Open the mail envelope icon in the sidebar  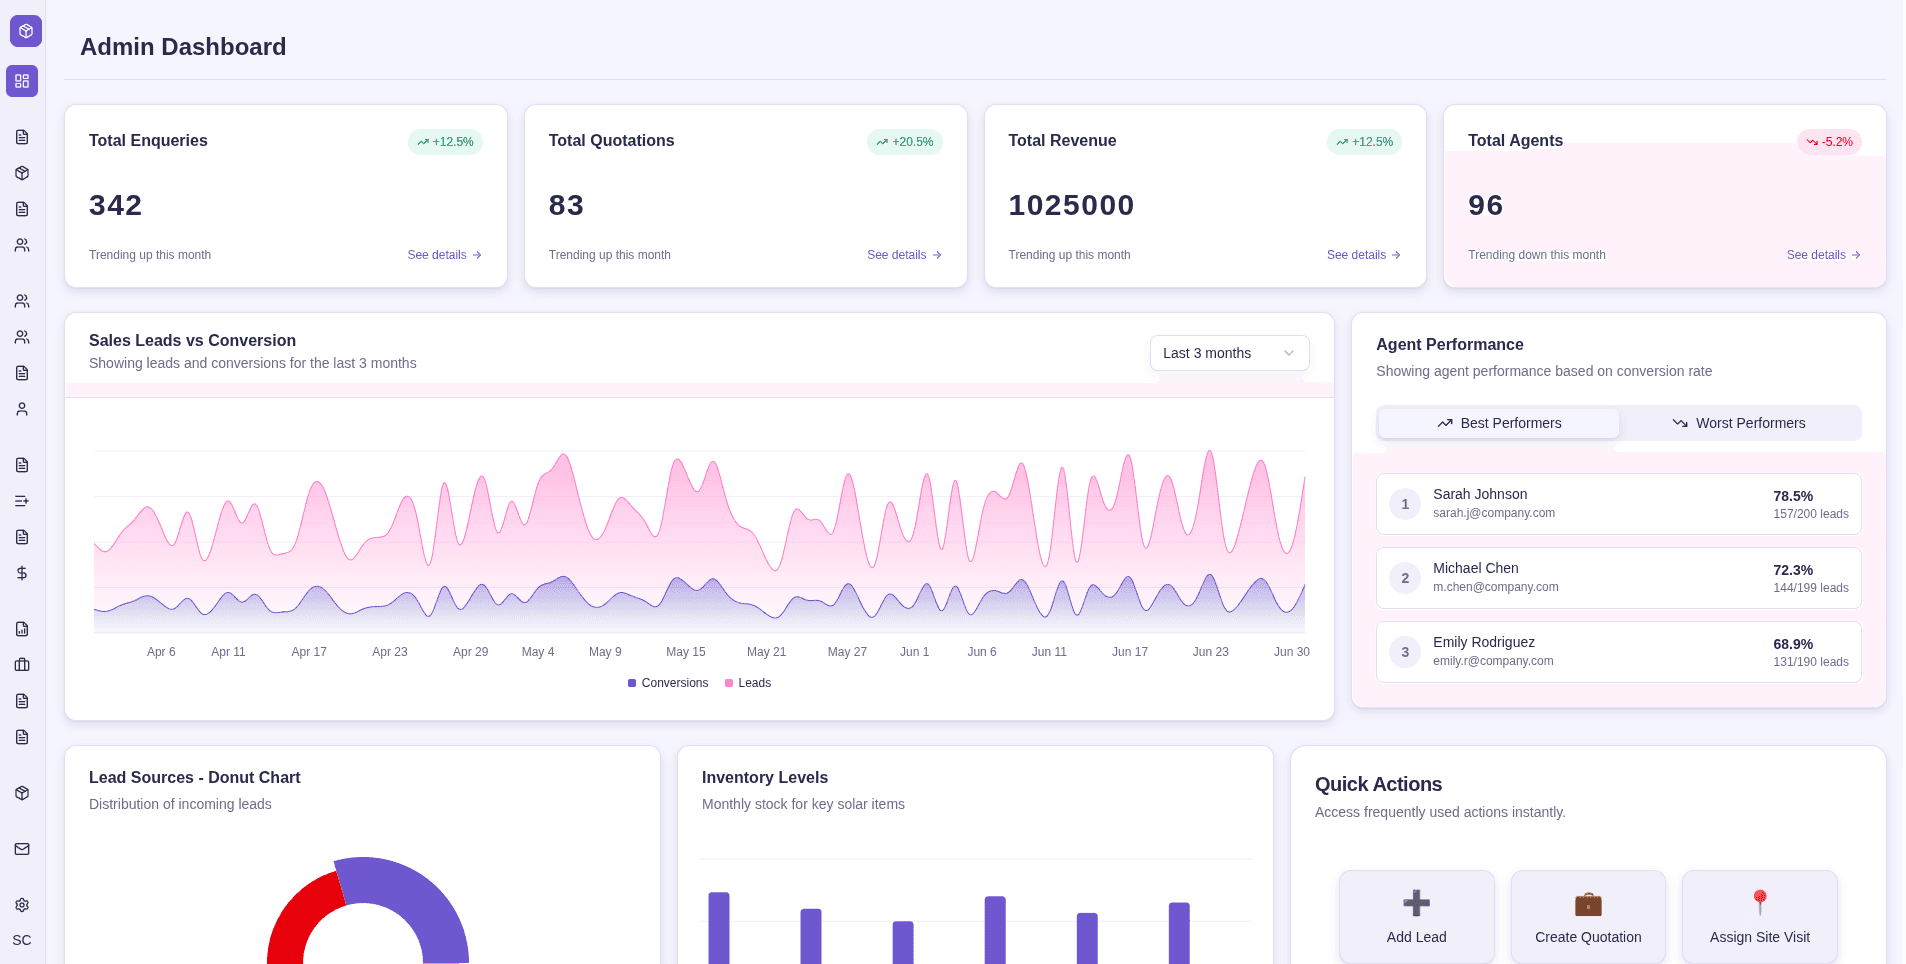[22, 849]
